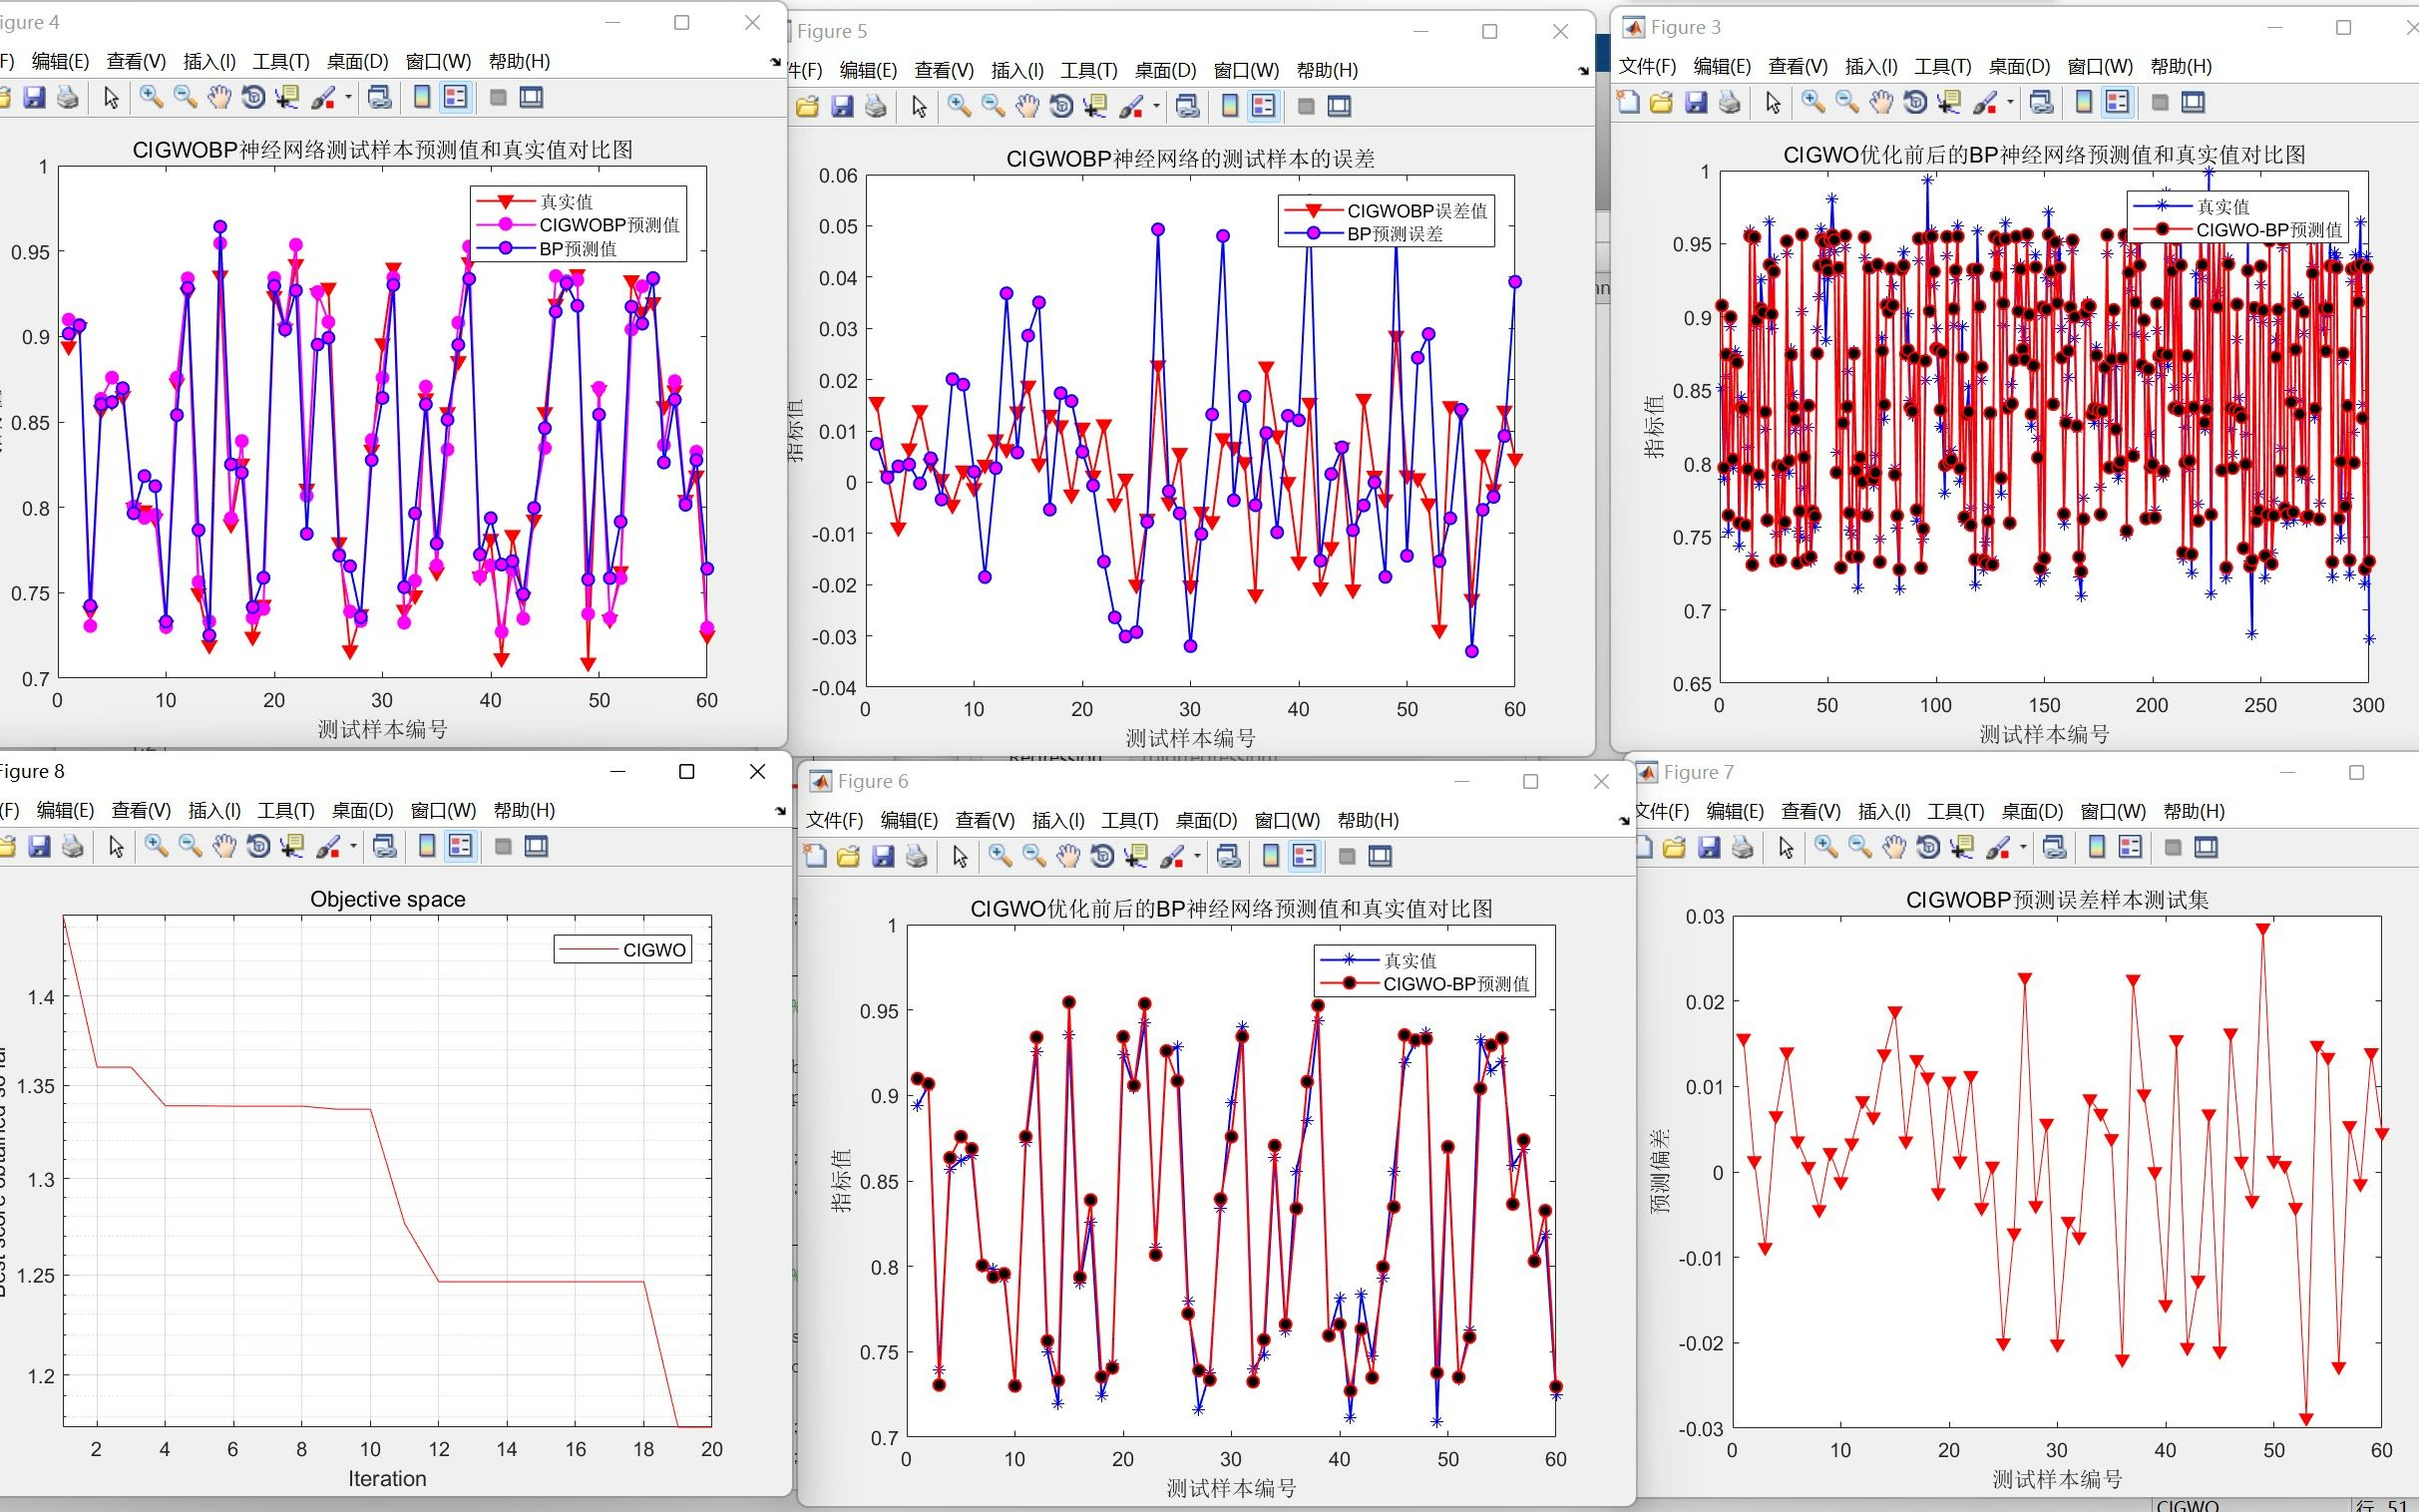Activate Zoom Out tool in Figure 3
The image size is (2419, 1512).
(x=1847, y=102)
